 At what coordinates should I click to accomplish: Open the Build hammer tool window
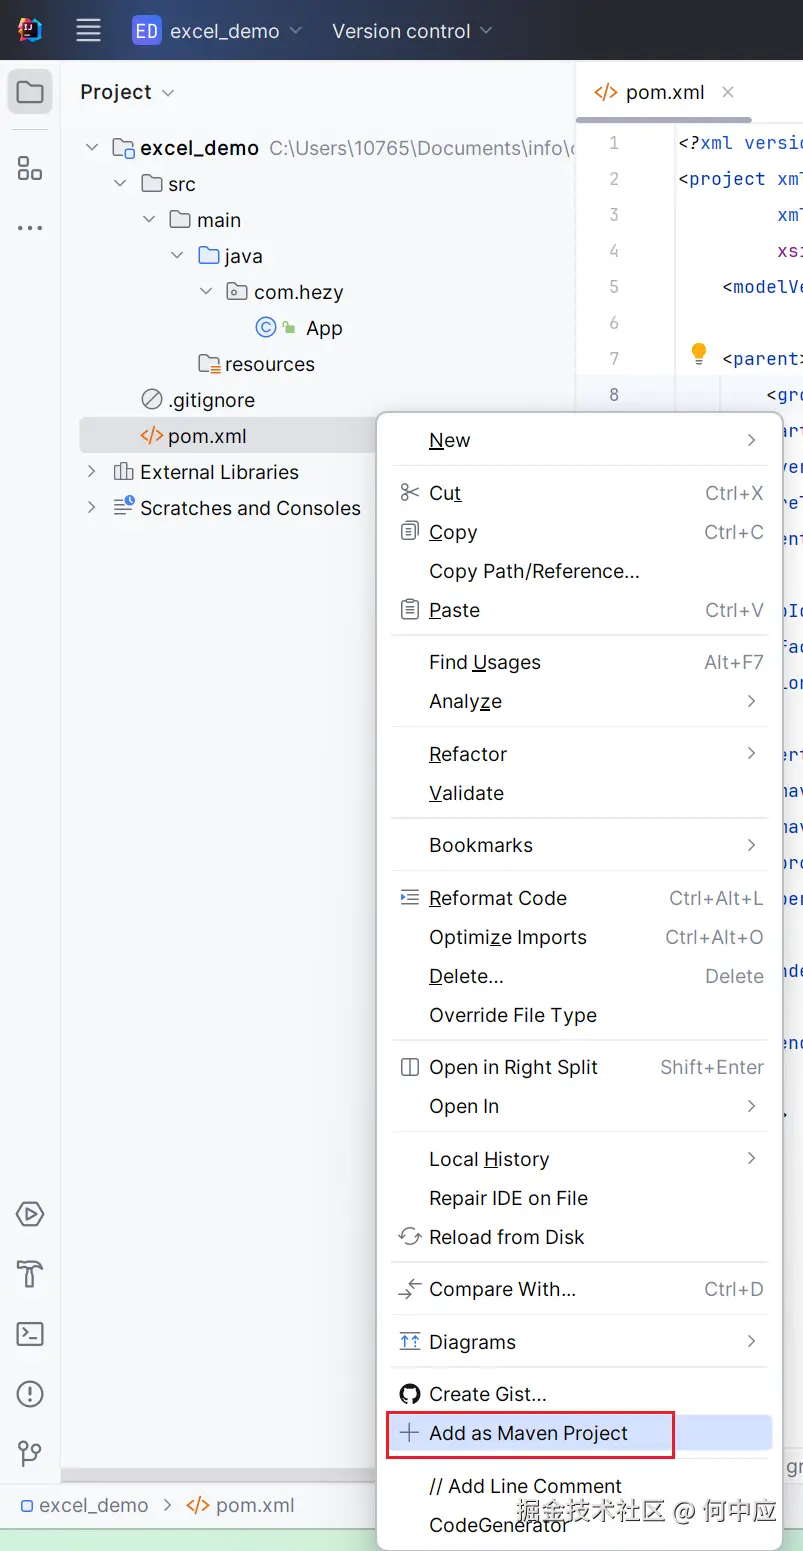tap(30, 1274)
